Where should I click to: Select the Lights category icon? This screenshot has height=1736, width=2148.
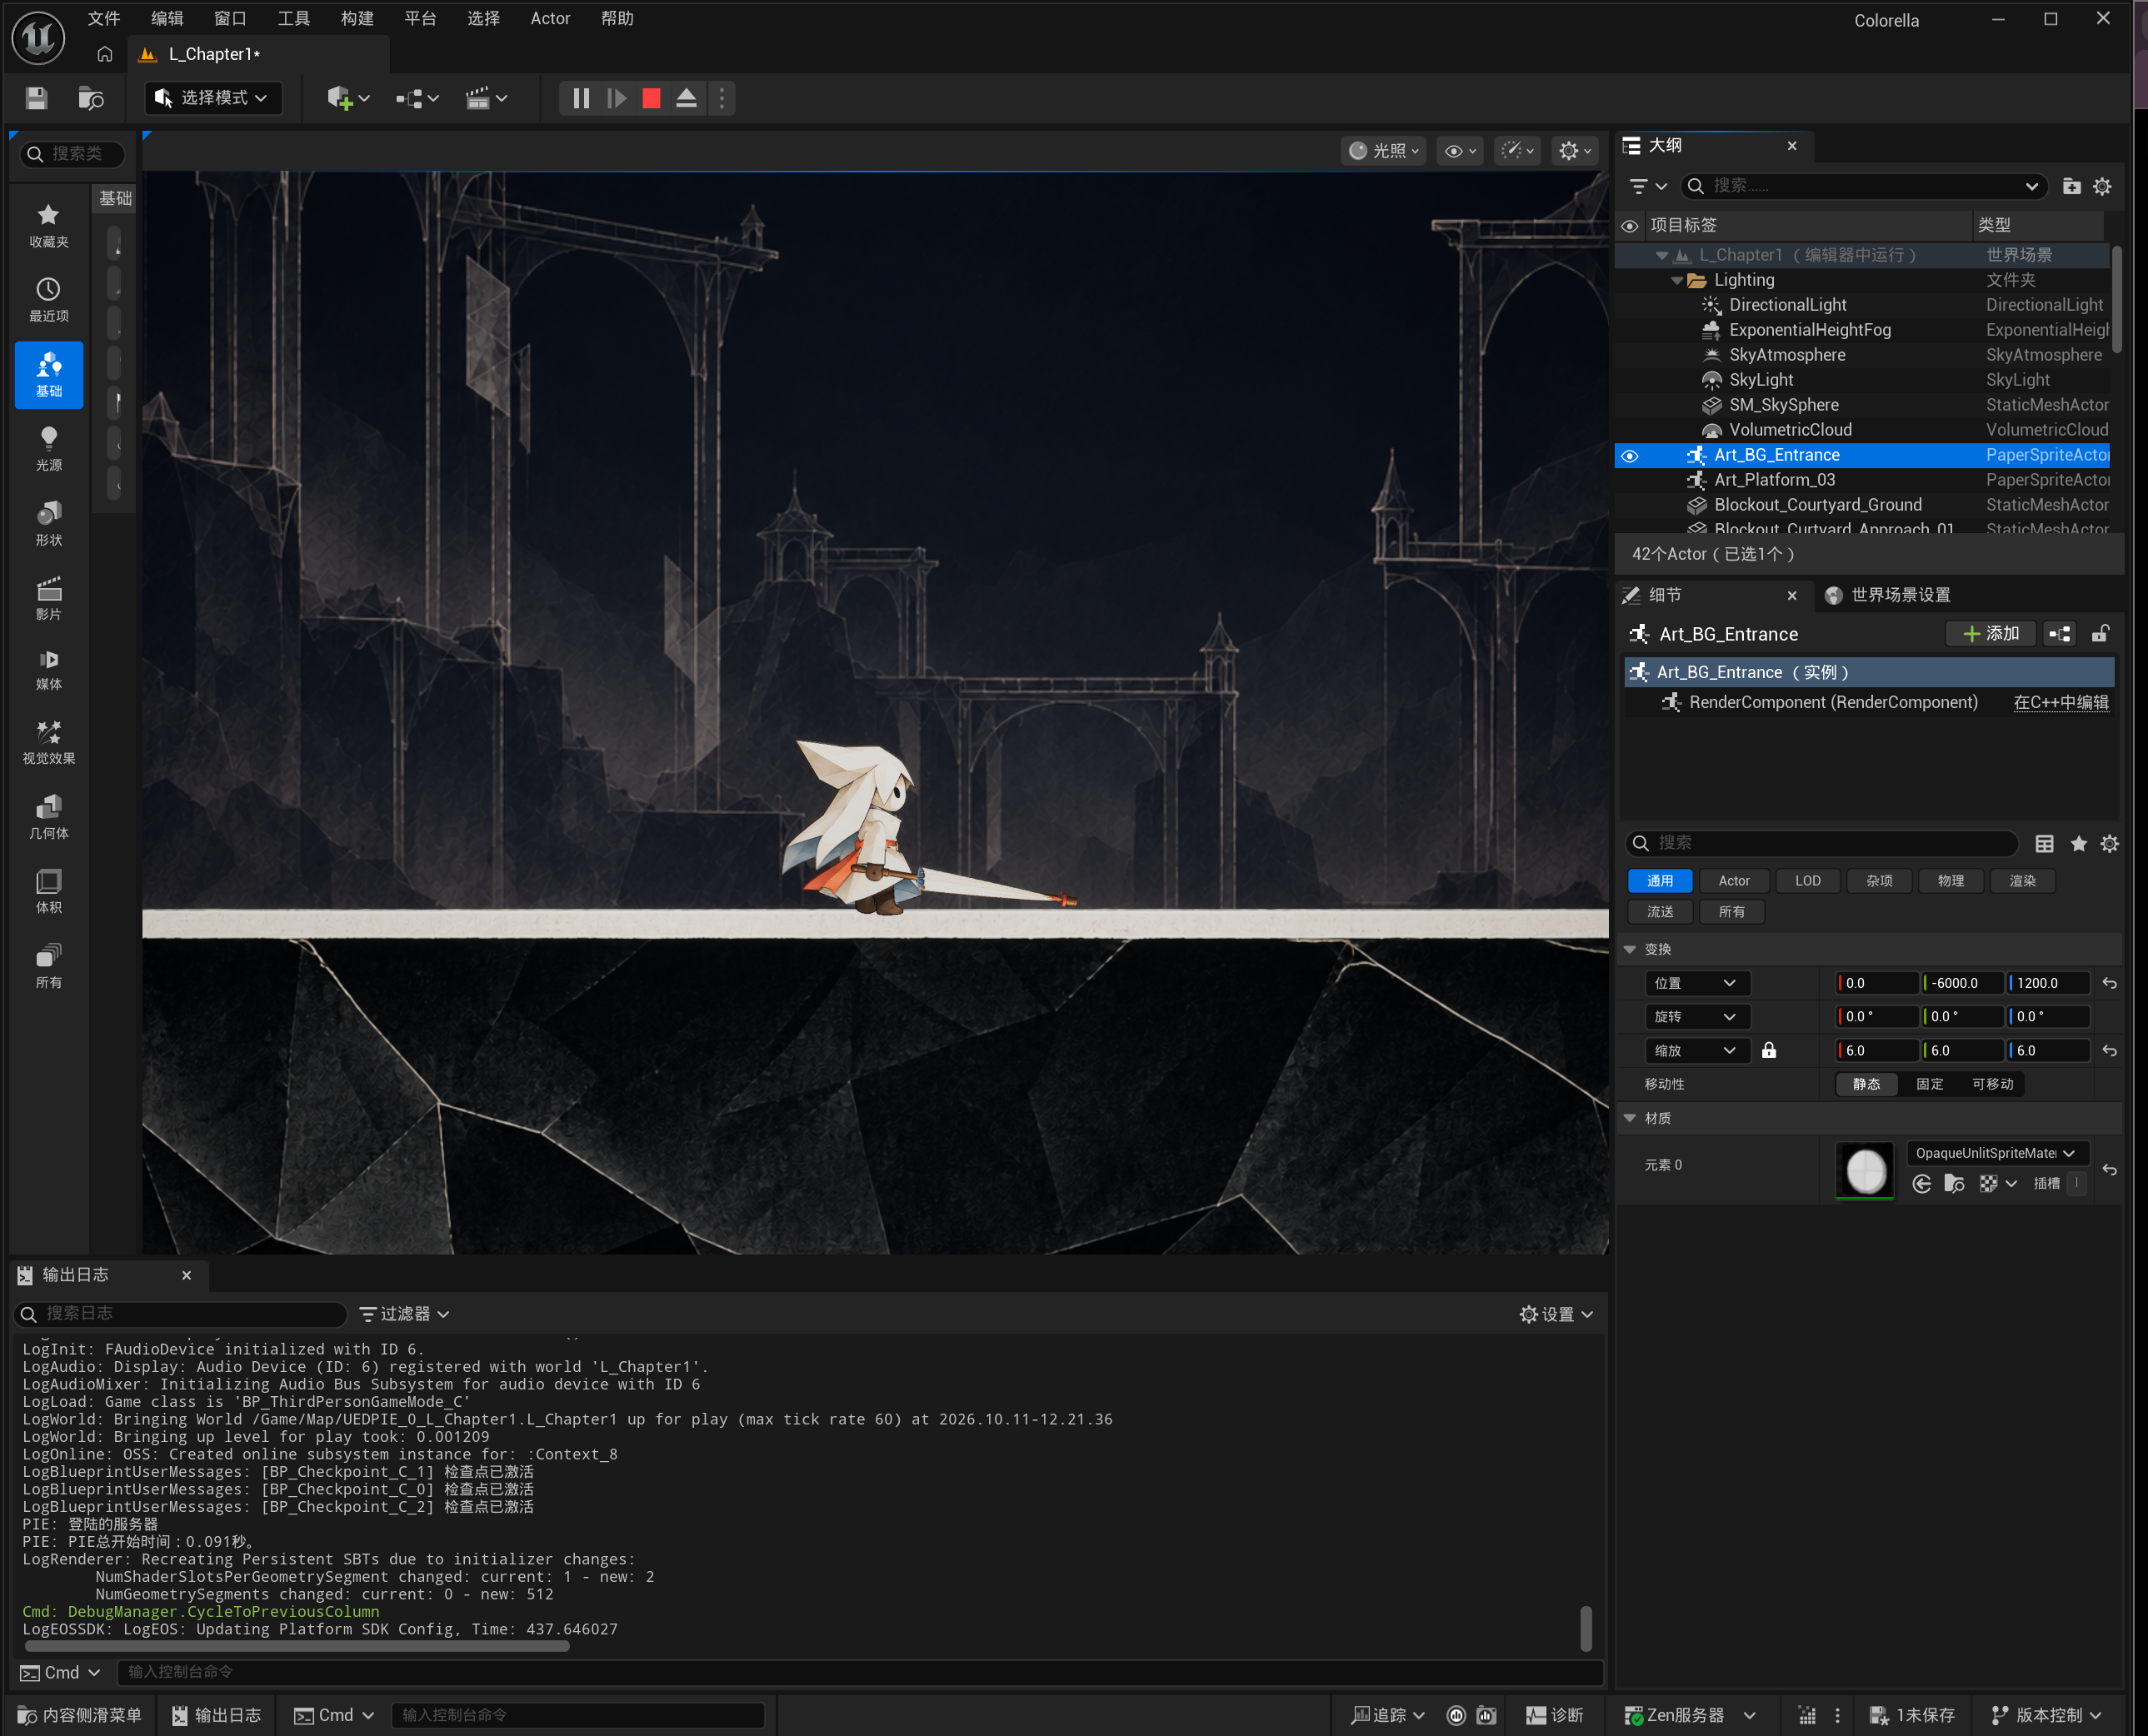48,449
